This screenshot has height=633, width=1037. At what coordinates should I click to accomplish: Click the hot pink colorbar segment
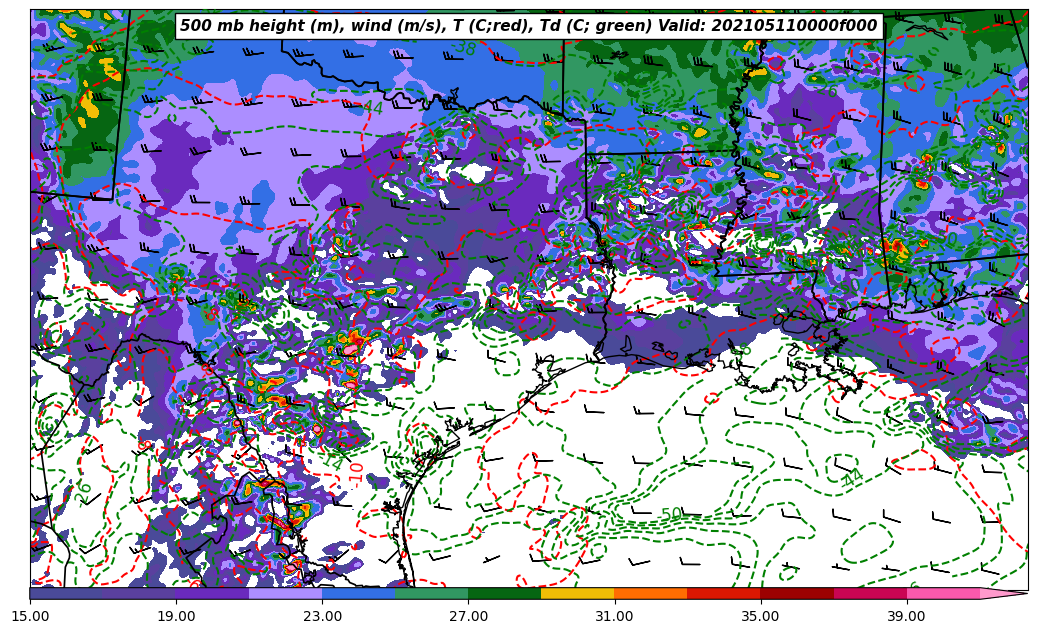coord(943,593)
